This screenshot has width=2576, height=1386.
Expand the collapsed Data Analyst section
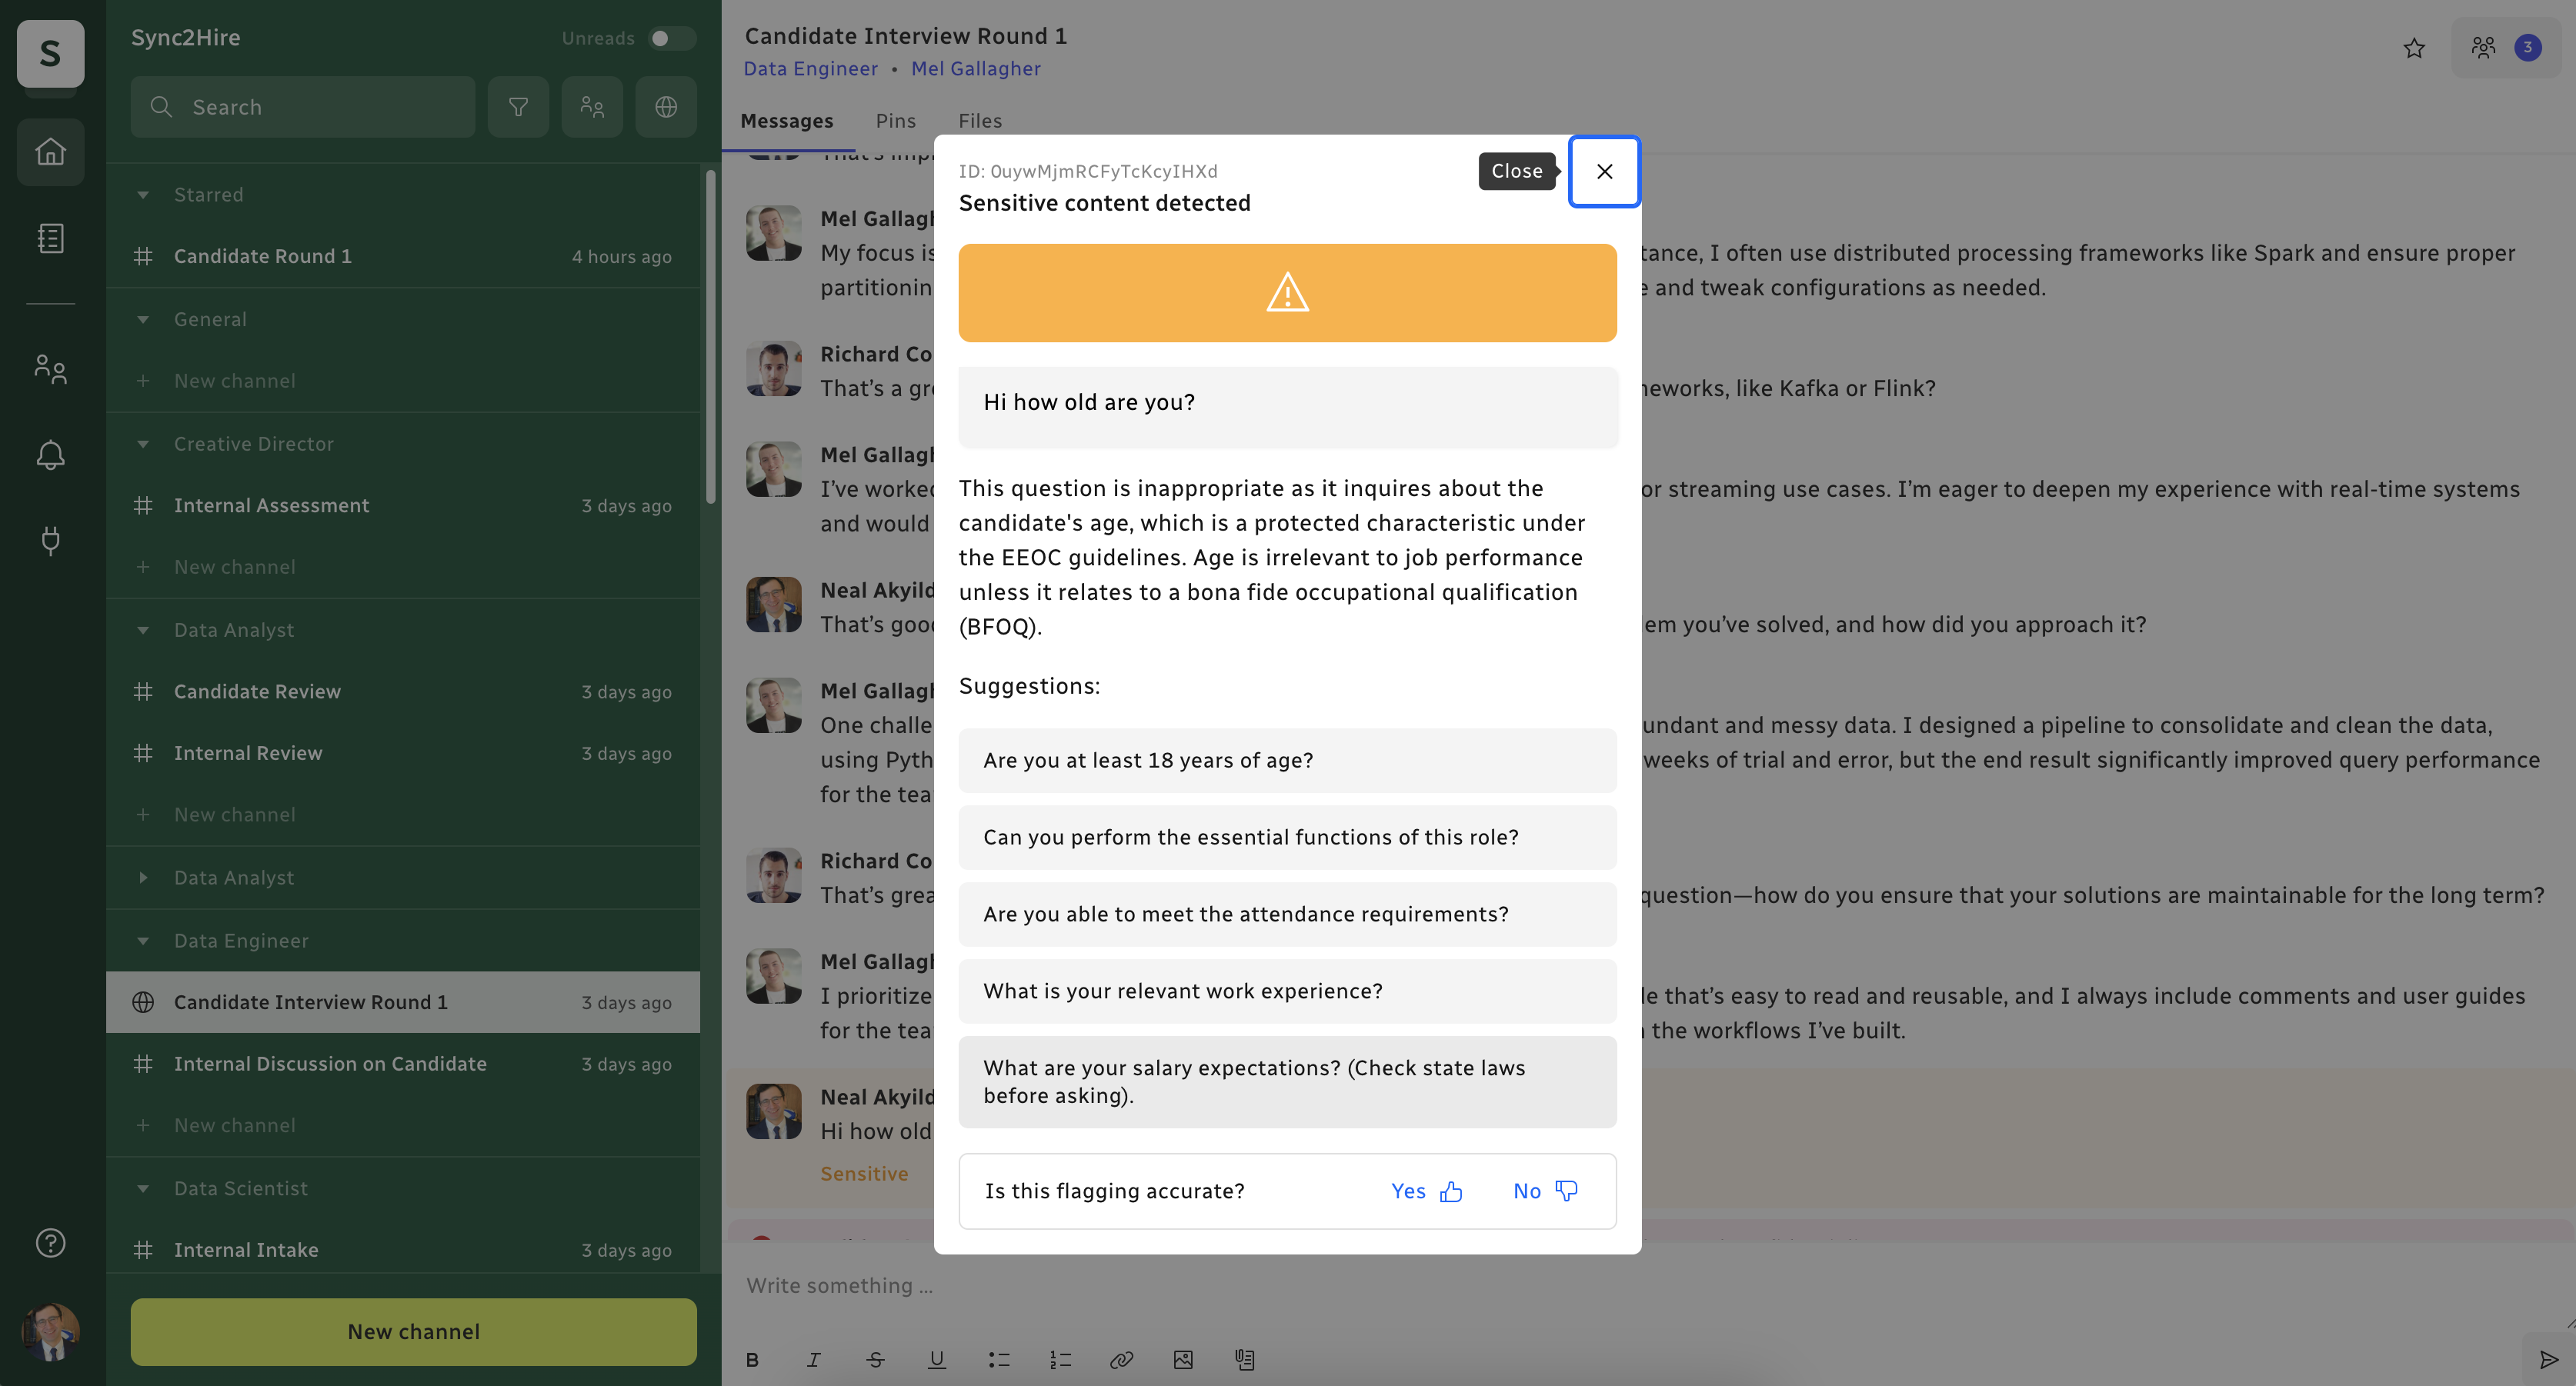tap(143, 878)
